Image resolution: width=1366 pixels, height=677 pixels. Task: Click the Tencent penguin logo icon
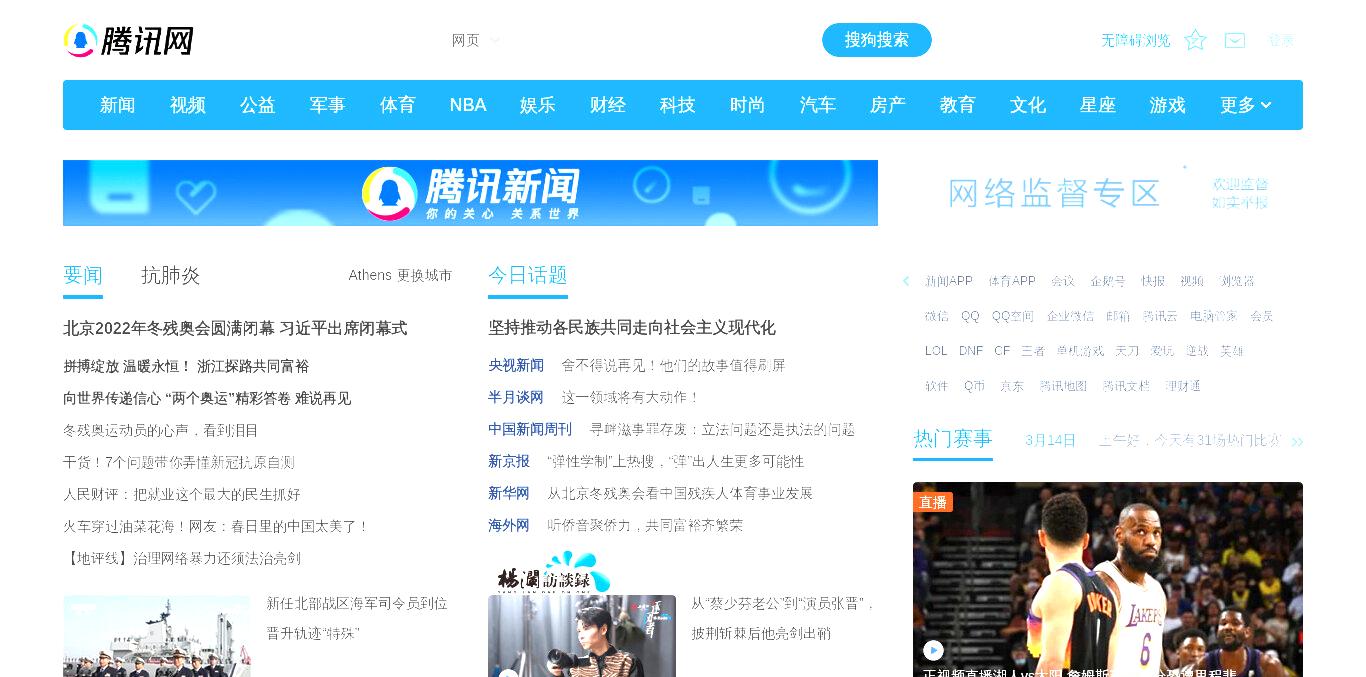[x=80, y=41]
